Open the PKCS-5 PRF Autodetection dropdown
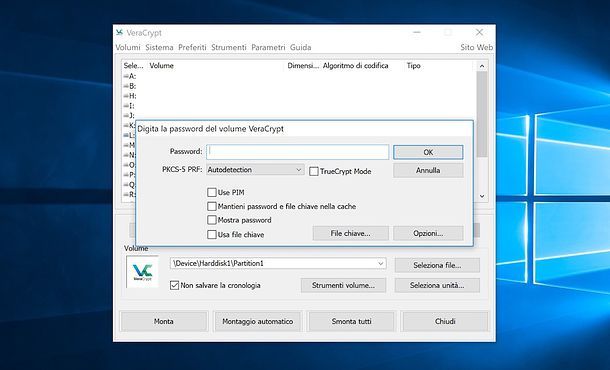This screenshot has height=370, width=610. (255, 170)
